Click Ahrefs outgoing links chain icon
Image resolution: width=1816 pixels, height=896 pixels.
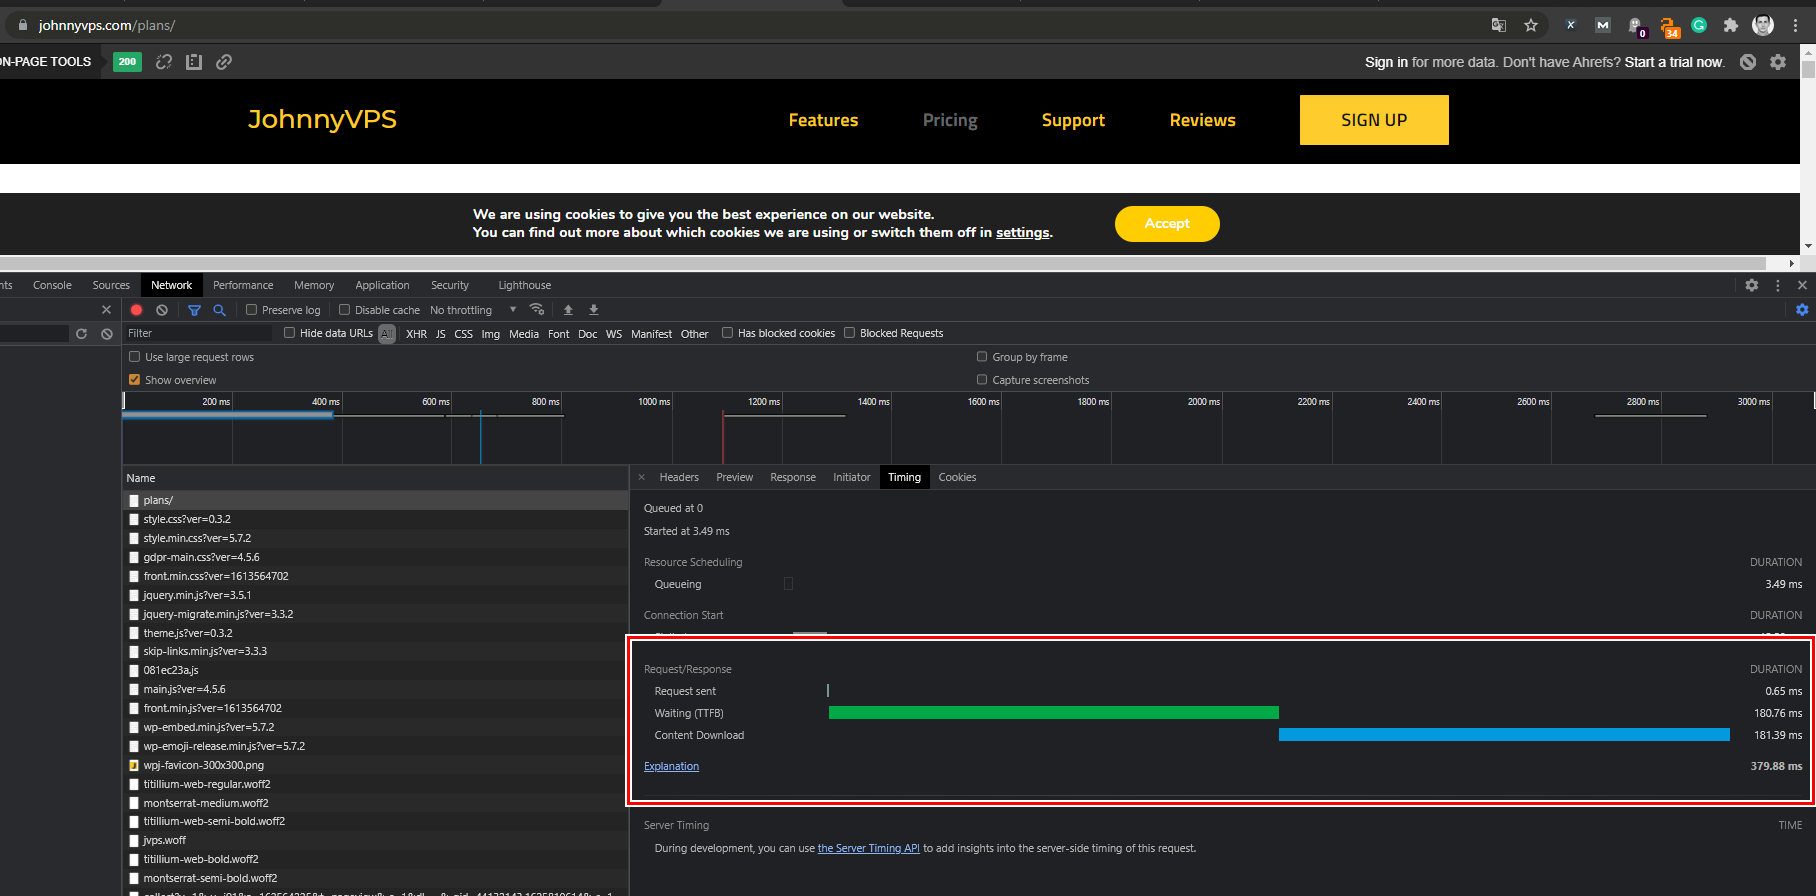pos(224,62)
